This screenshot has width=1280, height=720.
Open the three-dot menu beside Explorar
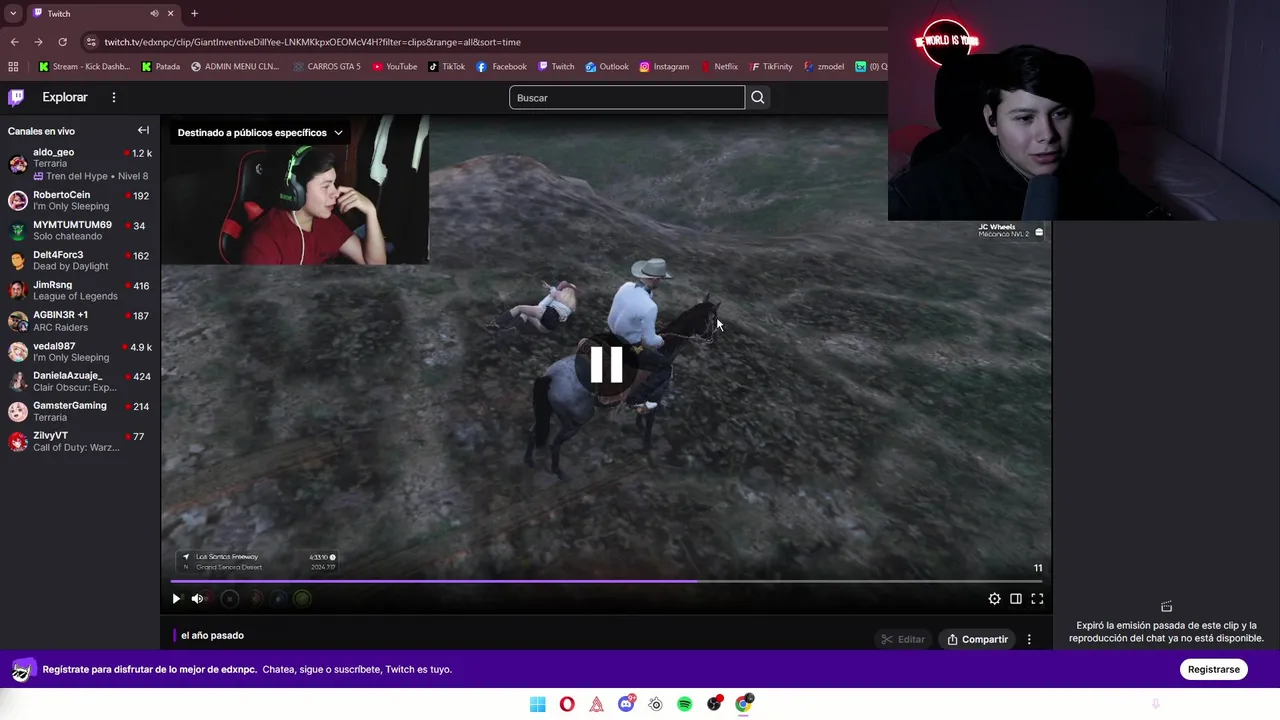click(x=114, y=97)
